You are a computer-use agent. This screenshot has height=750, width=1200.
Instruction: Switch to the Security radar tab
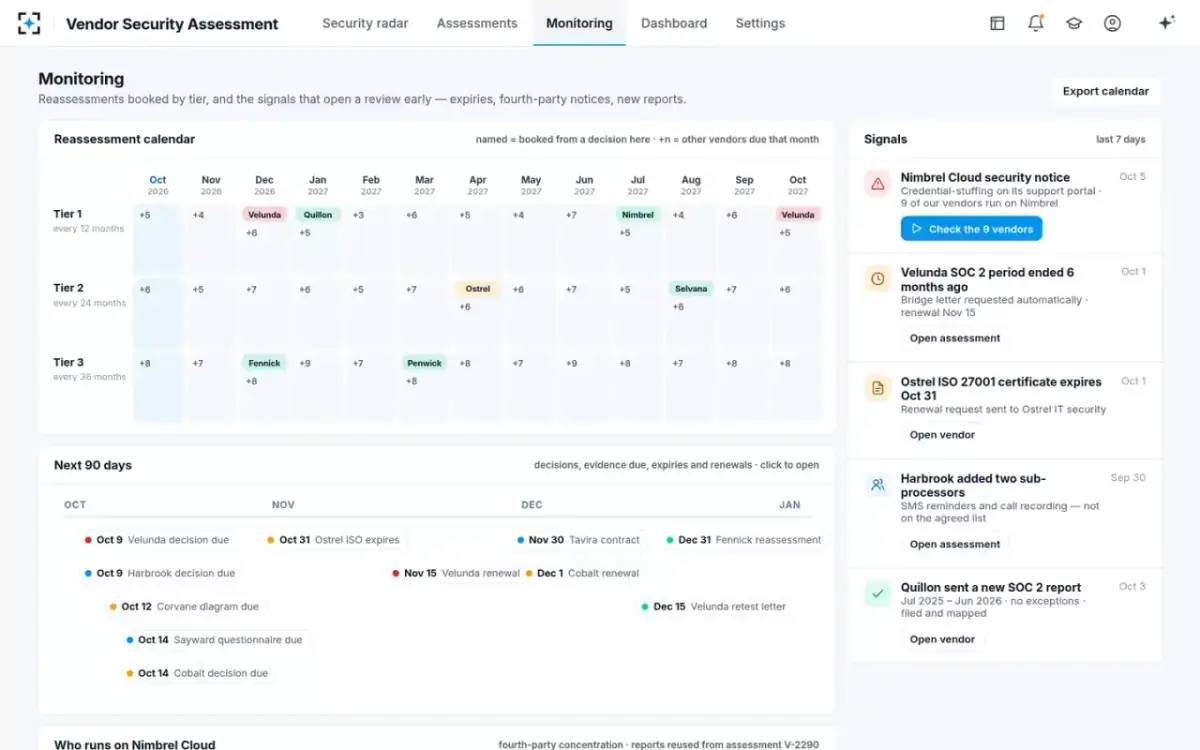point(365,23)
